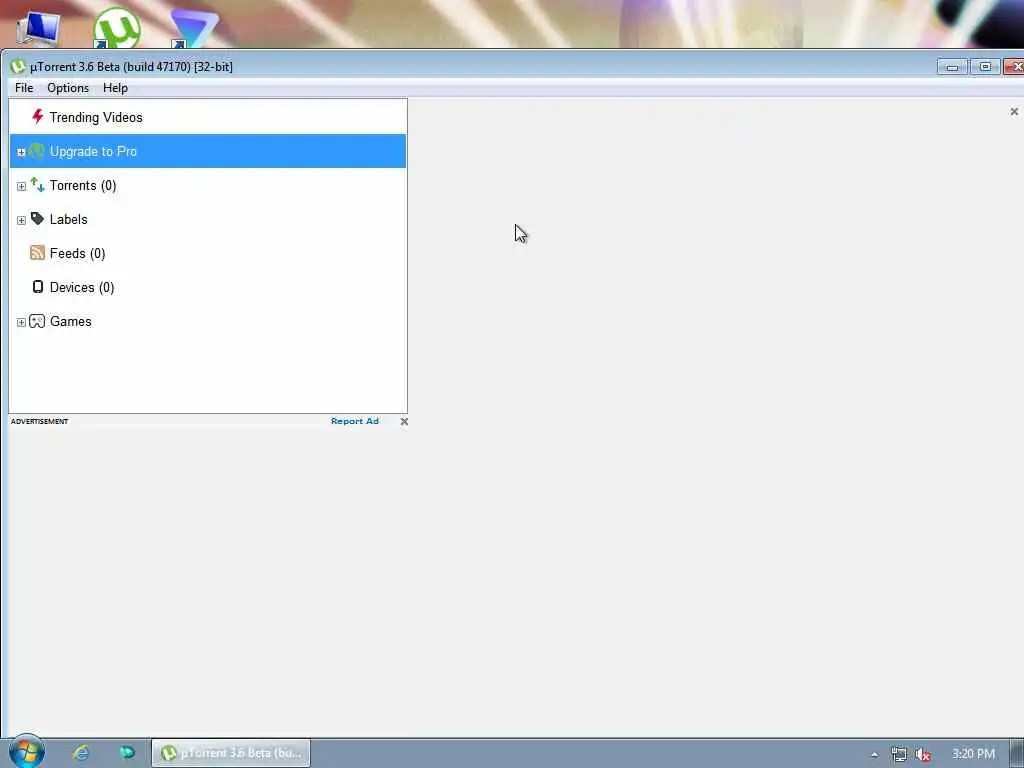1024x768 pixels.
Task: Click the muted volume tray icon
Action: click(922, 754)
